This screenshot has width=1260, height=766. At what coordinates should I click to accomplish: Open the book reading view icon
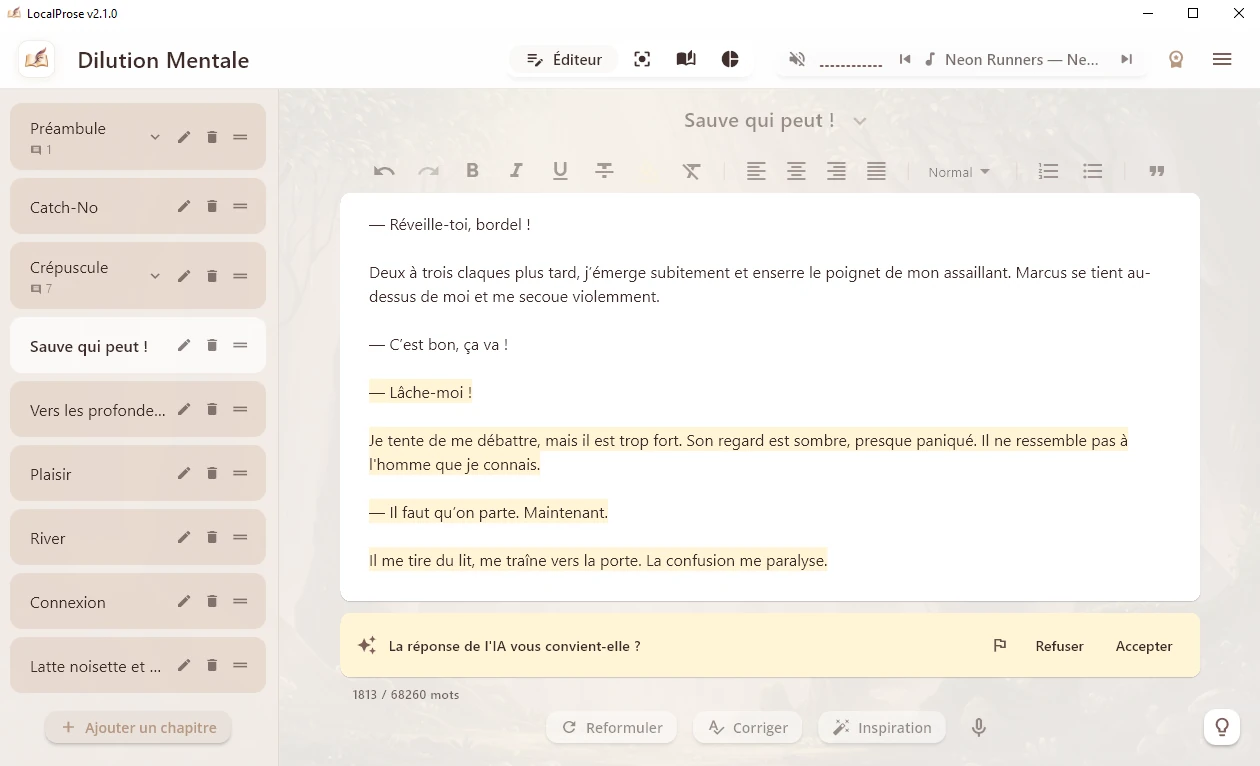686,60
